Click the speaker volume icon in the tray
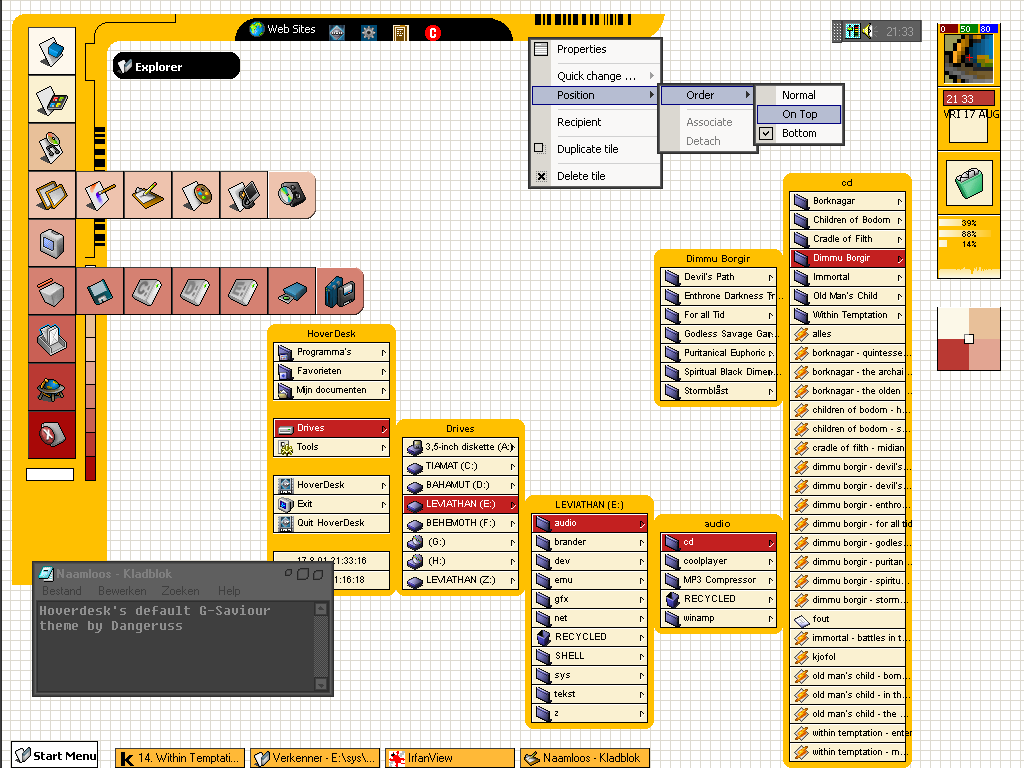1024x768 pixels. pos(867,31)
